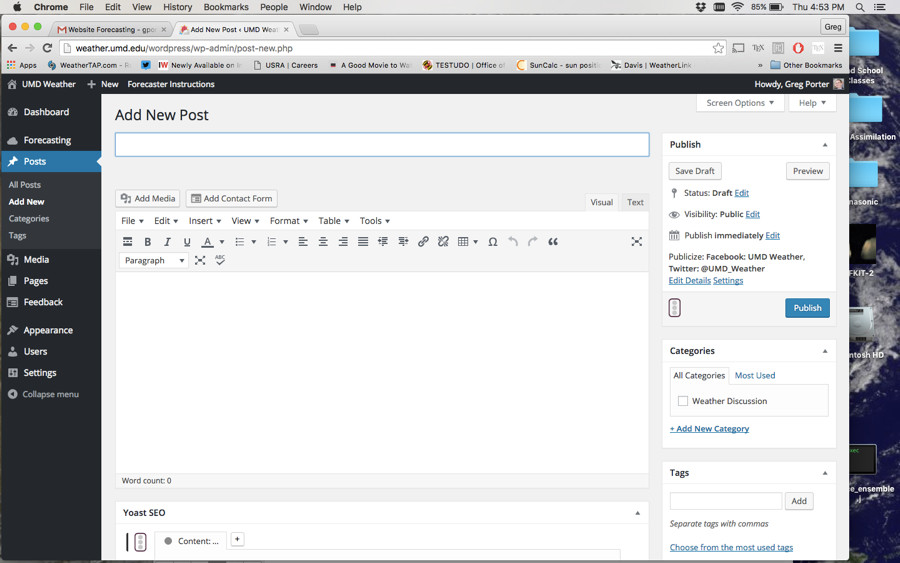This screenshot has height=563, width=900.
Task: Click the Add New Category link
Action: point(709,429)
